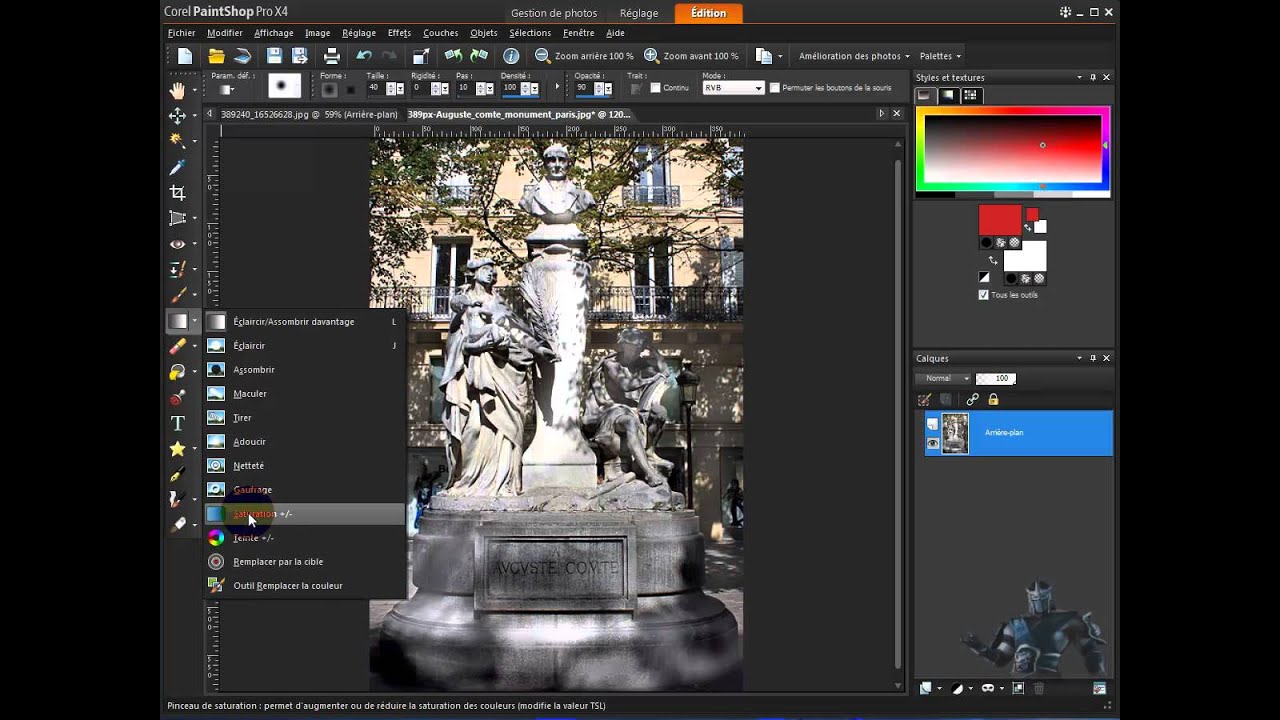The height and width of the screenshot is (720, 1280).
Task: Click the Opacité value field
Action: (x=584, y=88)
